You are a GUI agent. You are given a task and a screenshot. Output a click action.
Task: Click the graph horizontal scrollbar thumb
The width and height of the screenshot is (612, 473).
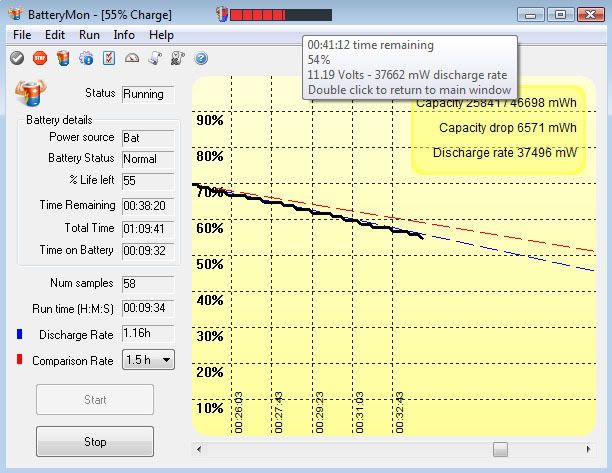(x=500, y=449)
